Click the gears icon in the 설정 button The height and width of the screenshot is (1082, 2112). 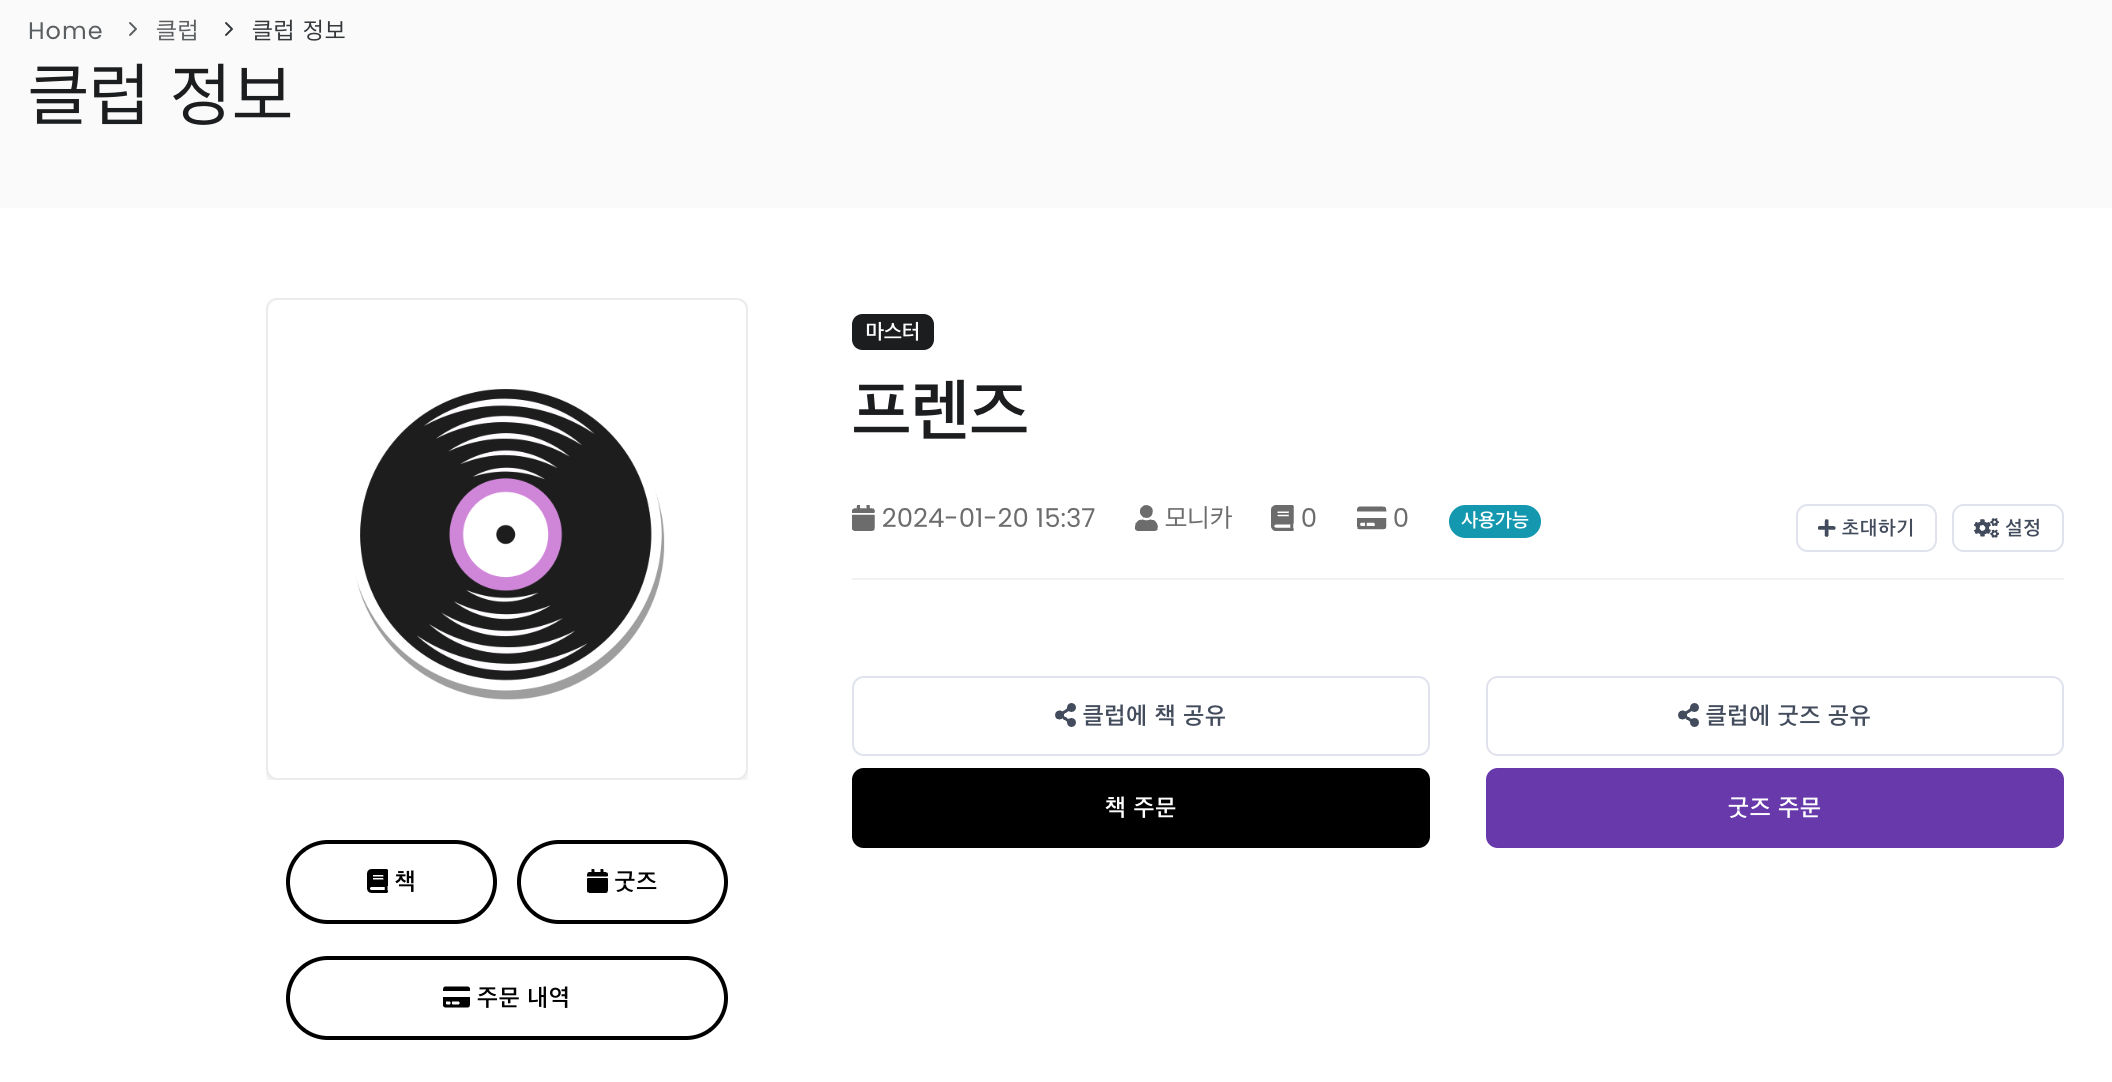[x=1986, y=528]
